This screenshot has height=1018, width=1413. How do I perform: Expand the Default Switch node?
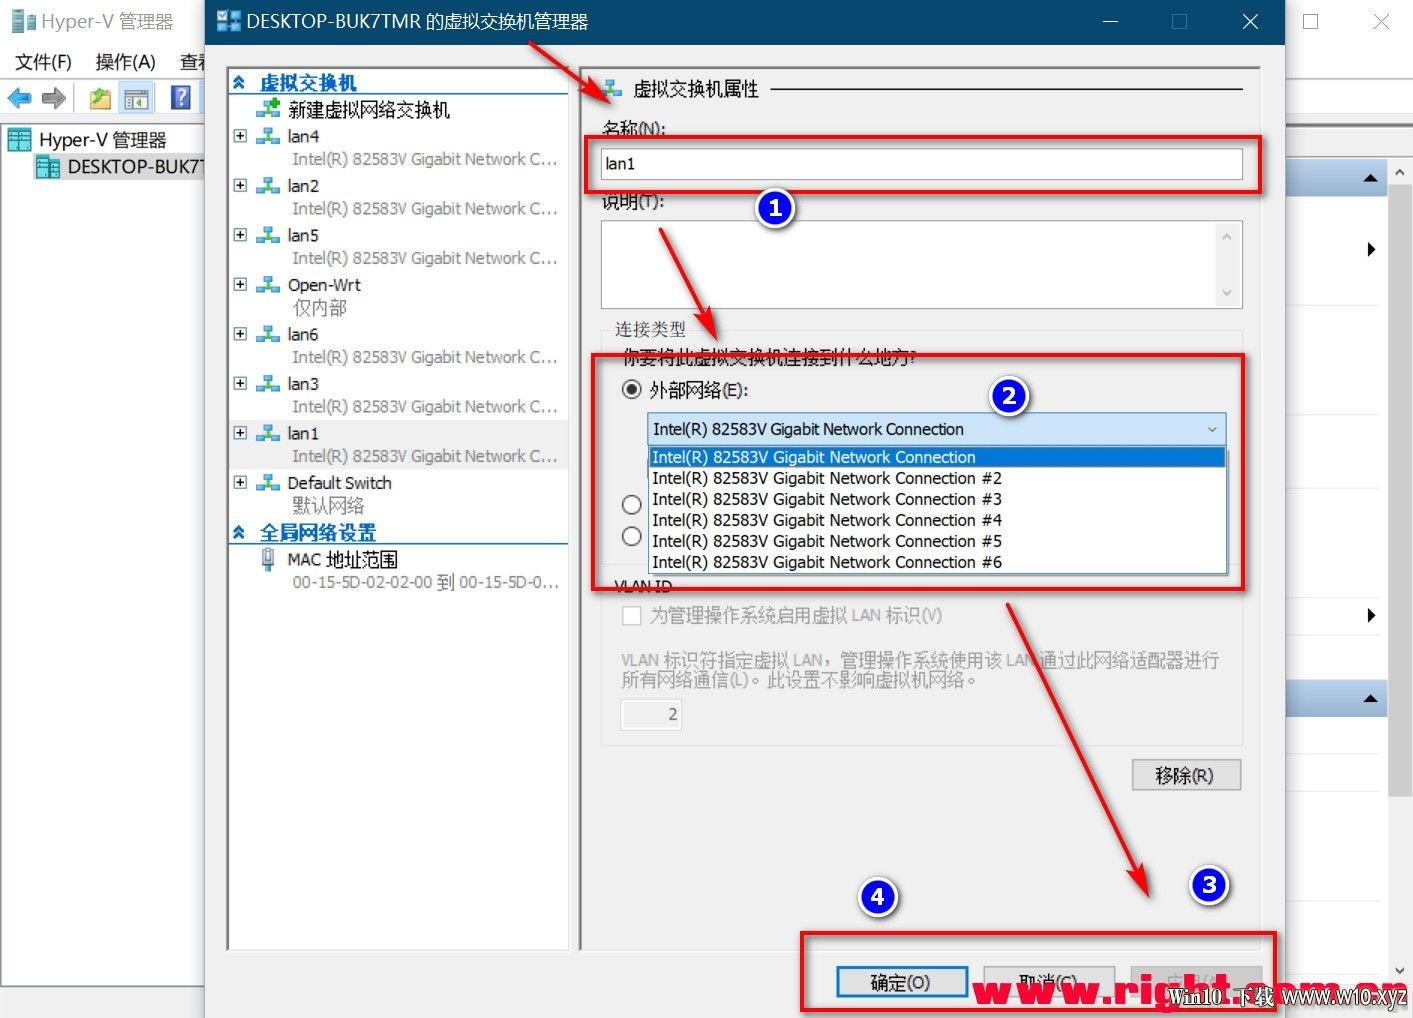pos(240,482)
